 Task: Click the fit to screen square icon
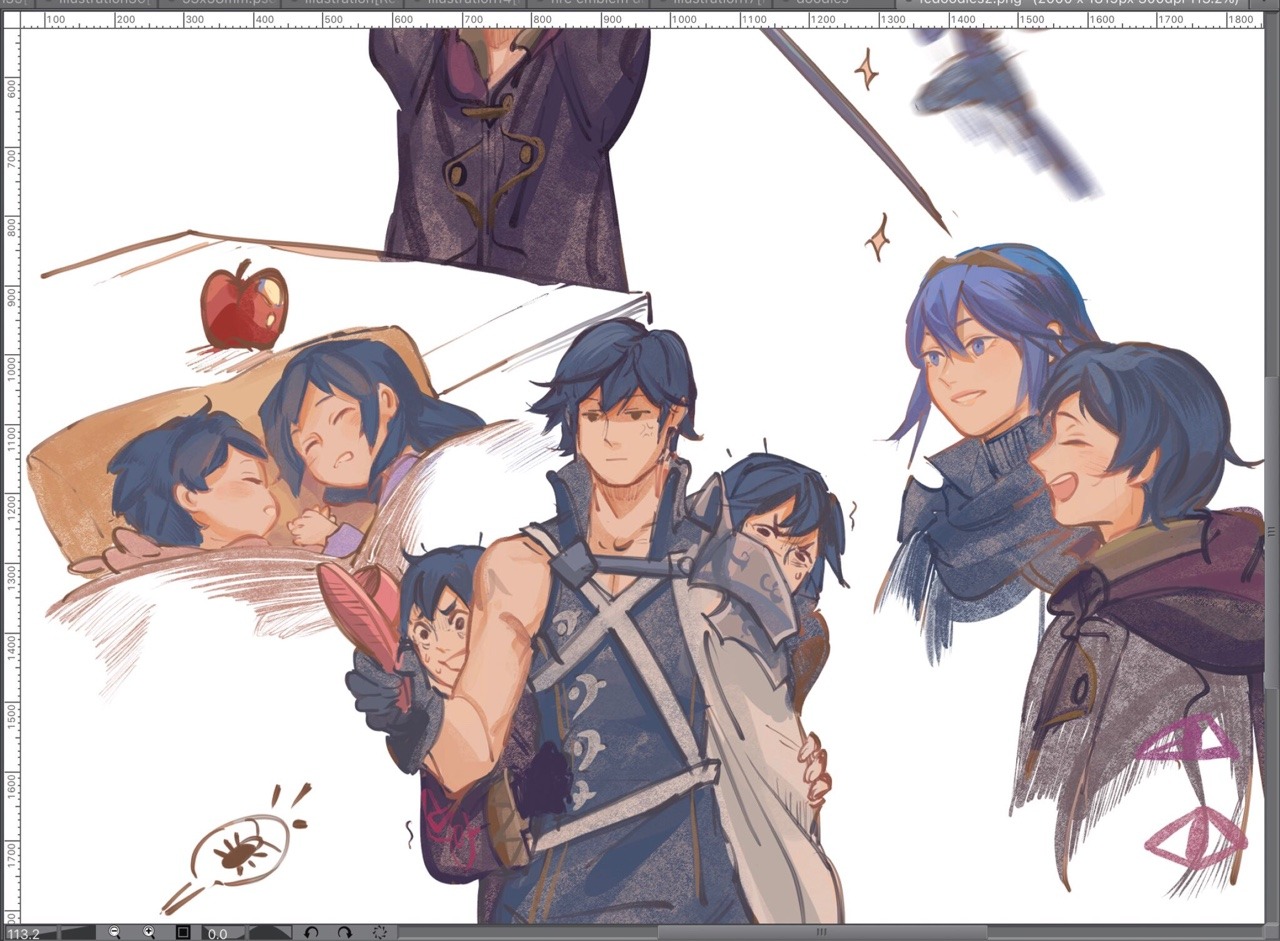click(183, 932)
